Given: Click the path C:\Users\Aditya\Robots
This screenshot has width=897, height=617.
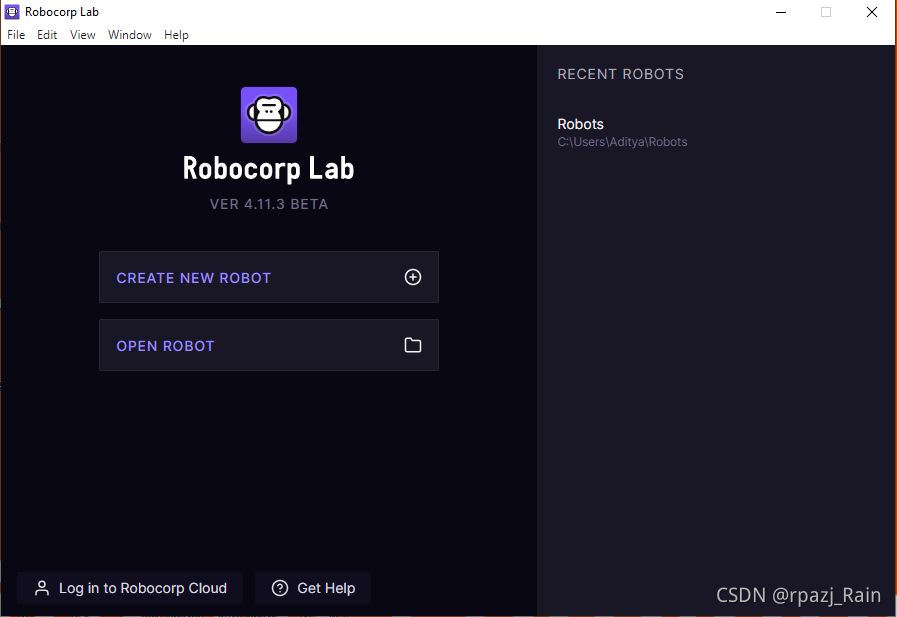Looking at the screenshot, I should (622, 142).
